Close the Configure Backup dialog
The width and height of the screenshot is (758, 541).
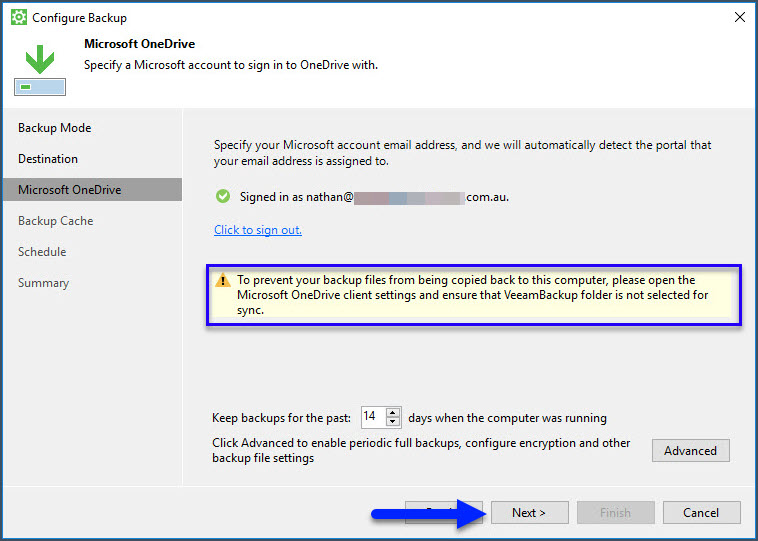[x=739, y=17]
